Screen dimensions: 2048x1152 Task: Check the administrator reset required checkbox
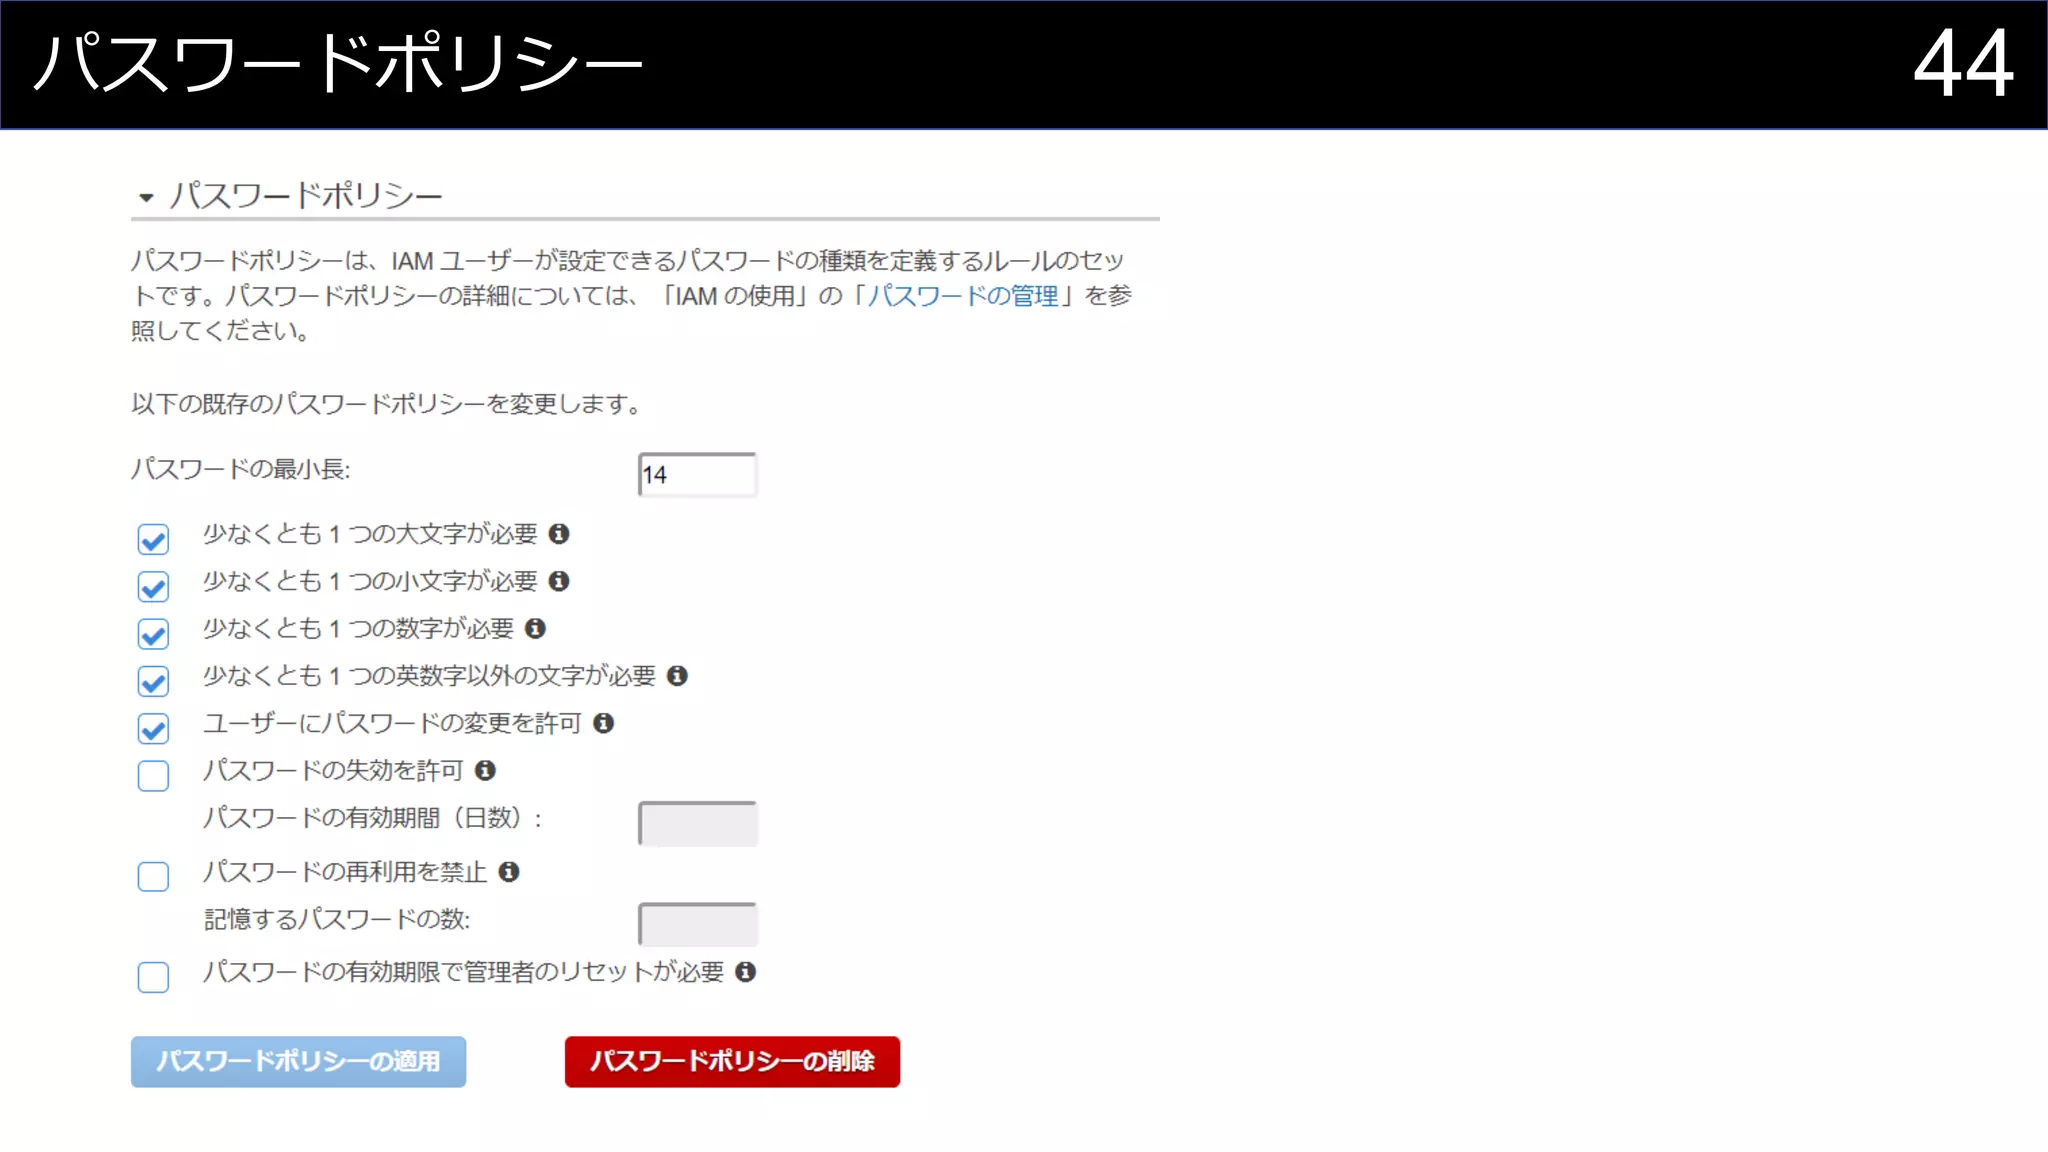[x=153, y=977]
